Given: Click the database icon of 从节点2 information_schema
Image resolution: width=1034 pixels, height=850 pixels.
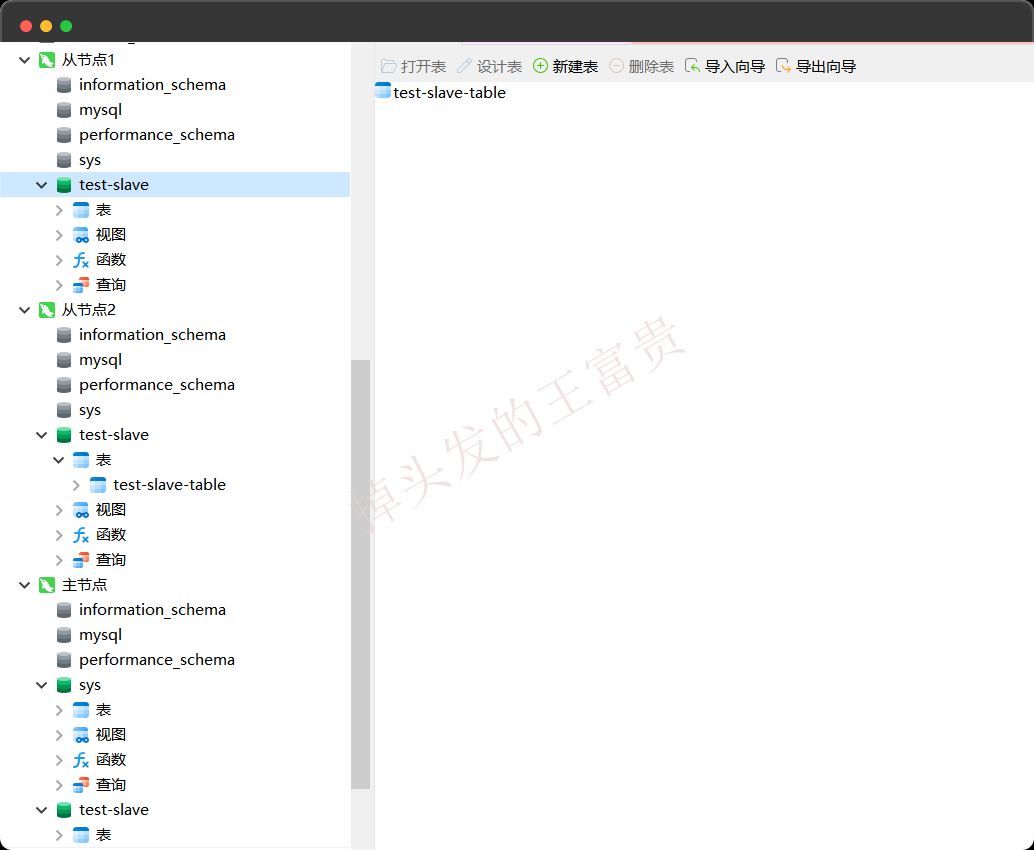Looking at the screenshot, I should (64, 335).
